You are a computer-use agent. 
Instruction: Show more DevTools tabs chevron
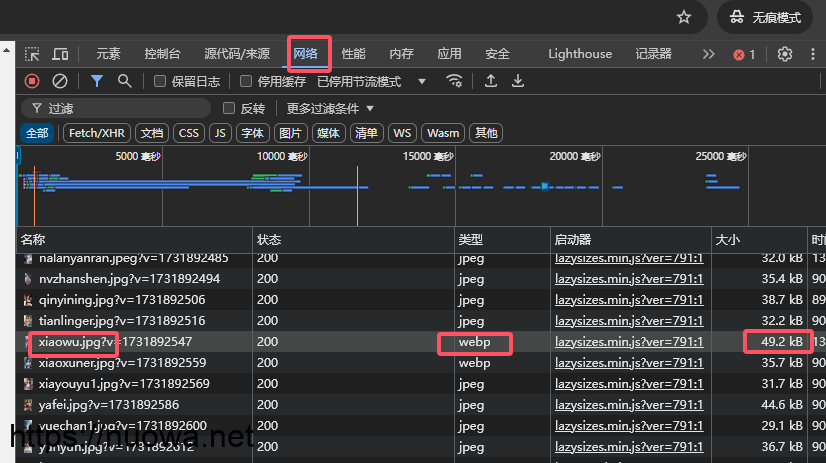pos(709,54)
